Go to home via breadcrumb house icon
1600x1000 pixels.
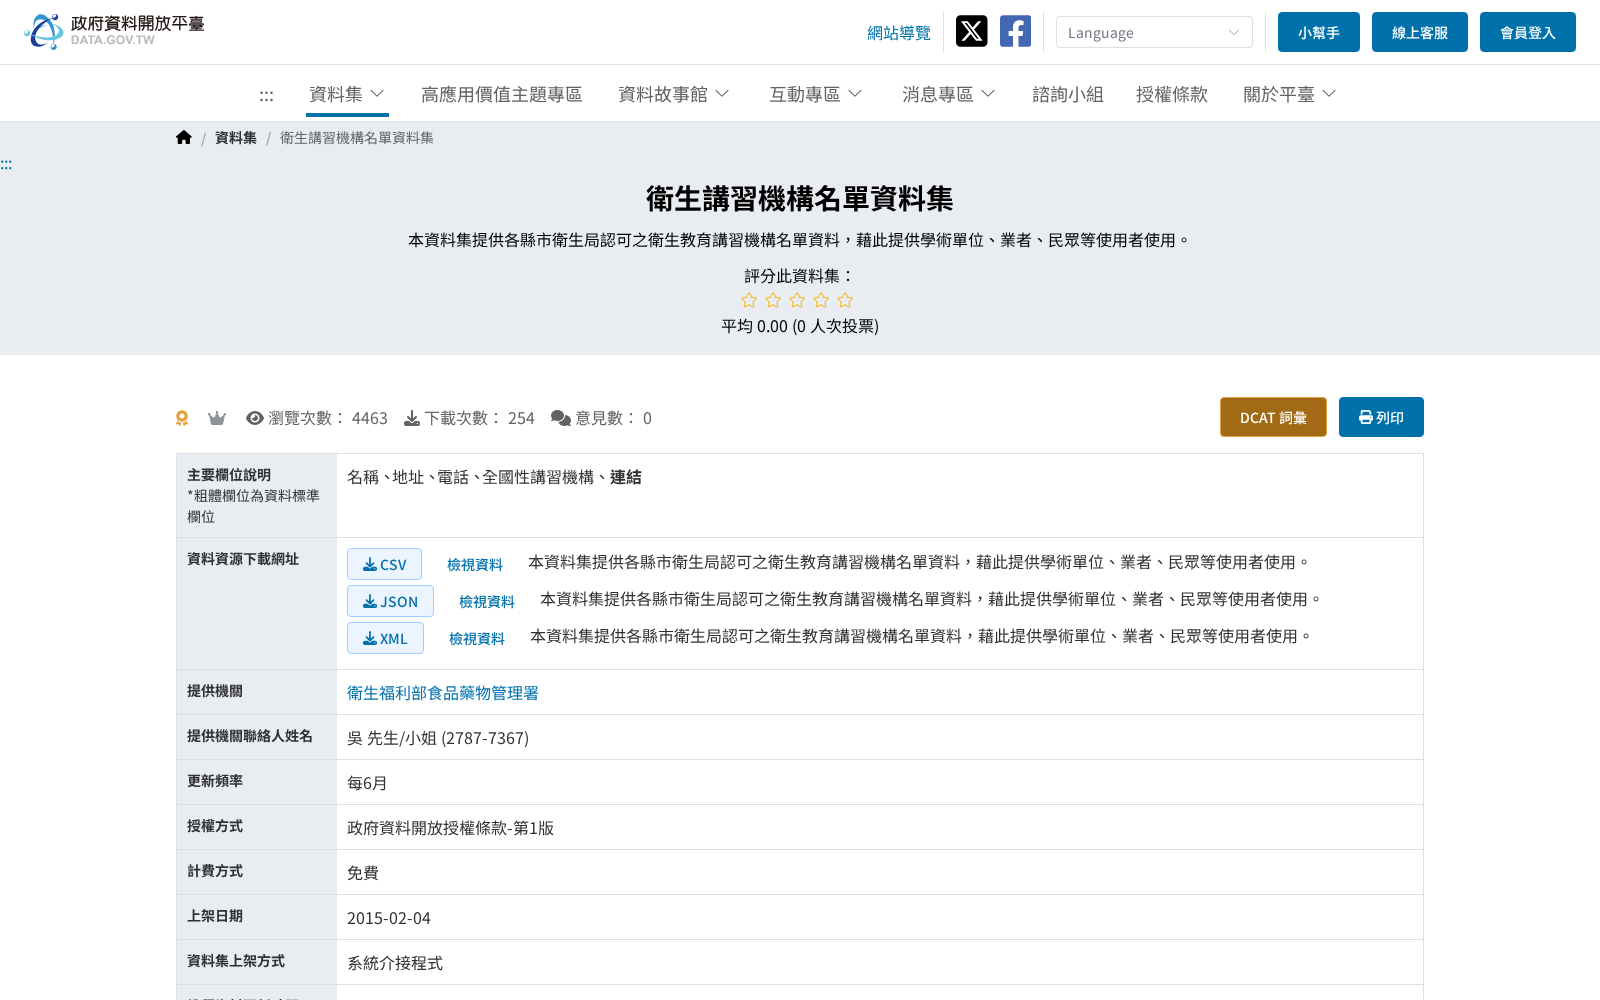pyautogui.click(x=183, y=138)
